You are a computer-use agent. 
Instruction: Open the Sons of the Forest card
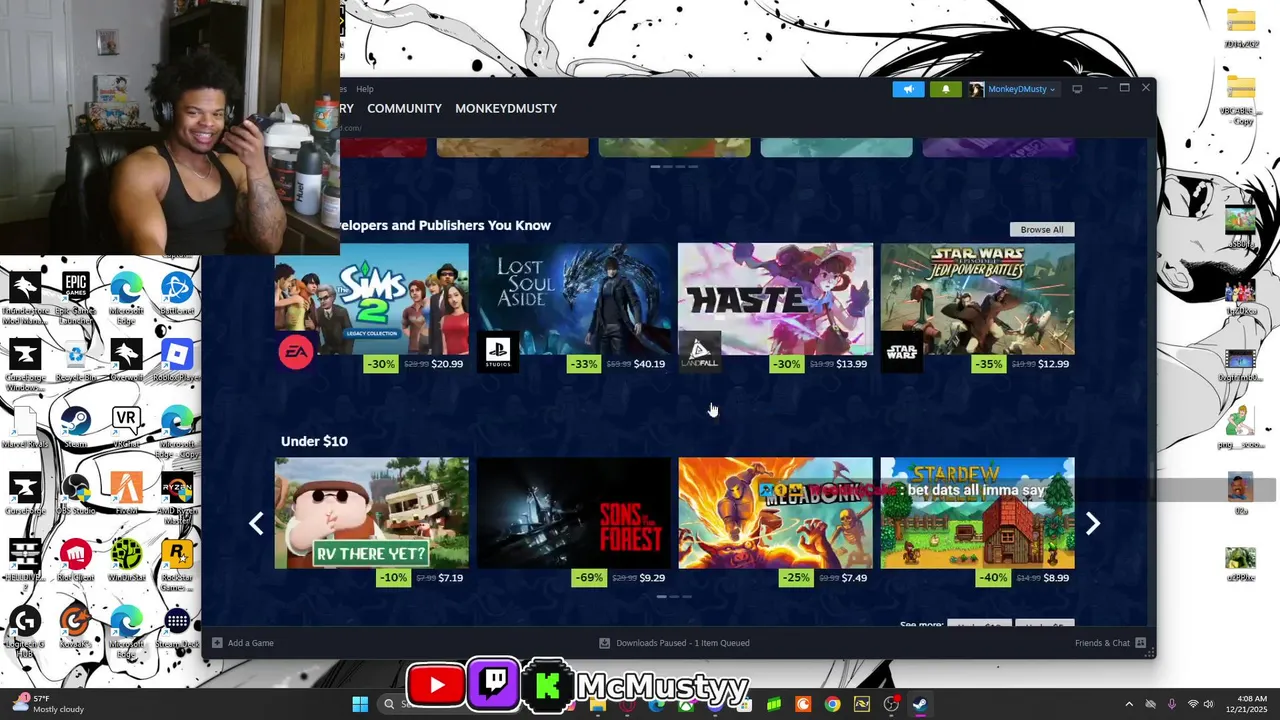574,513
